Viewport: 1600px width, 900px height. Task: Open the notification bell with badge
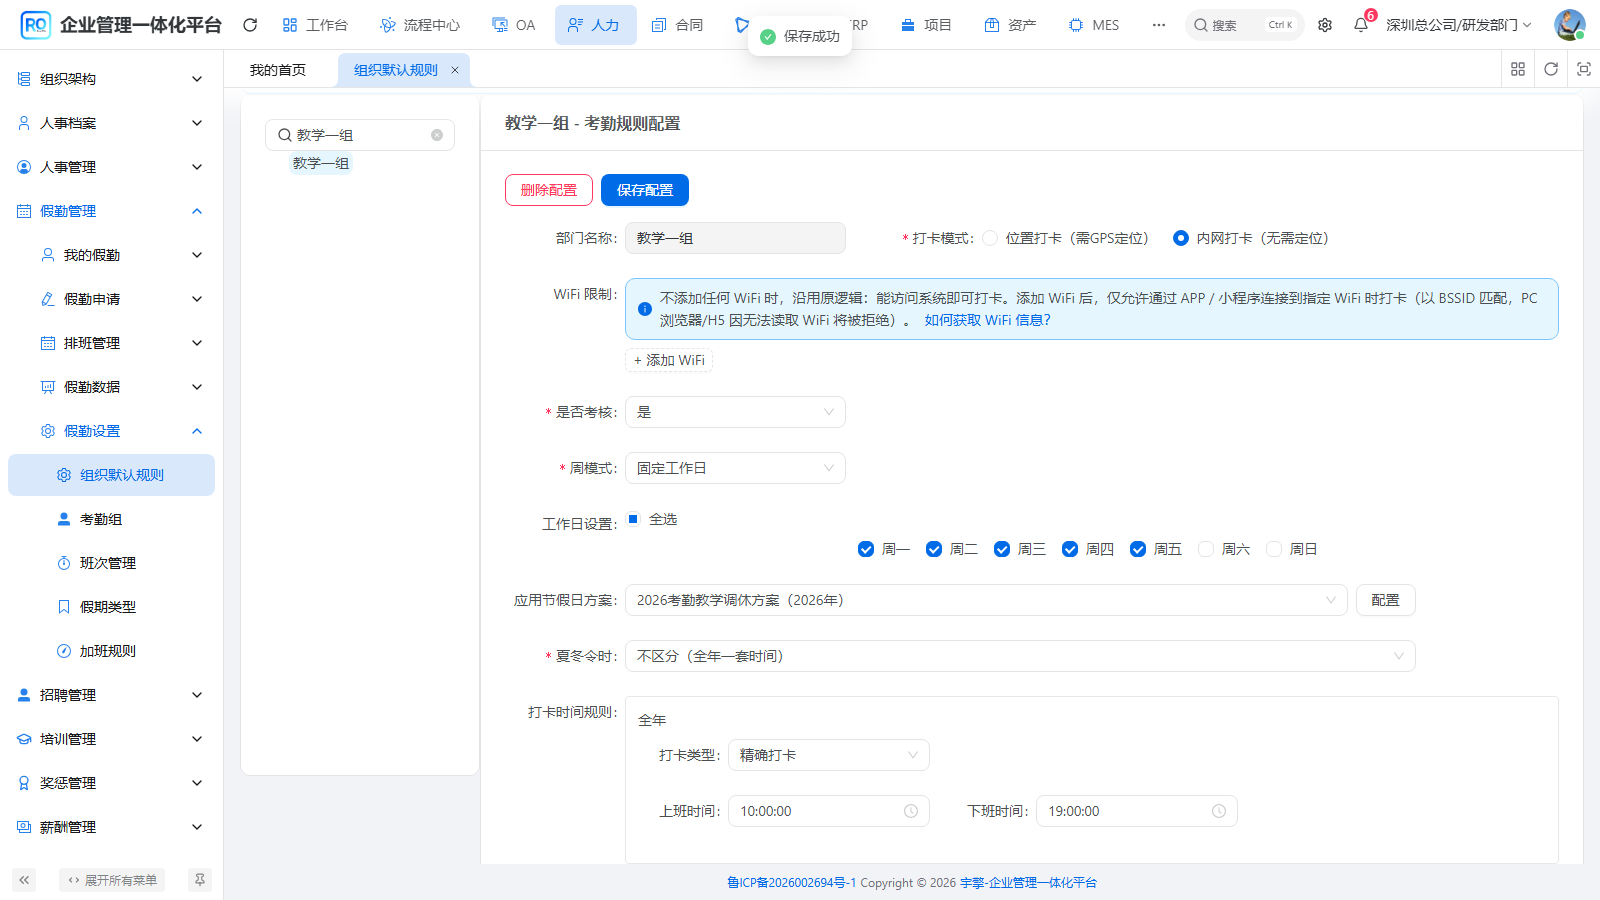tap(1361, 25)
